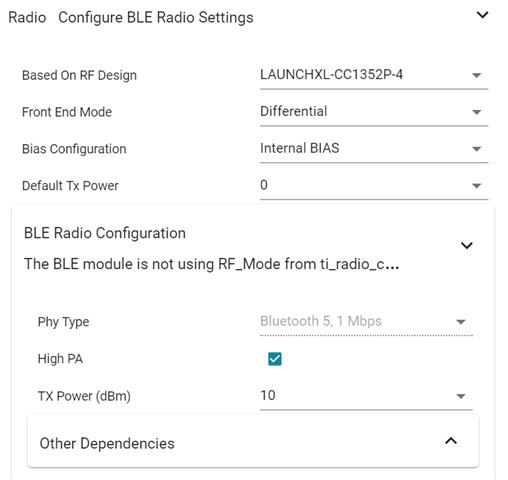Collapse the Radio section with top chevron

(482, 15)
